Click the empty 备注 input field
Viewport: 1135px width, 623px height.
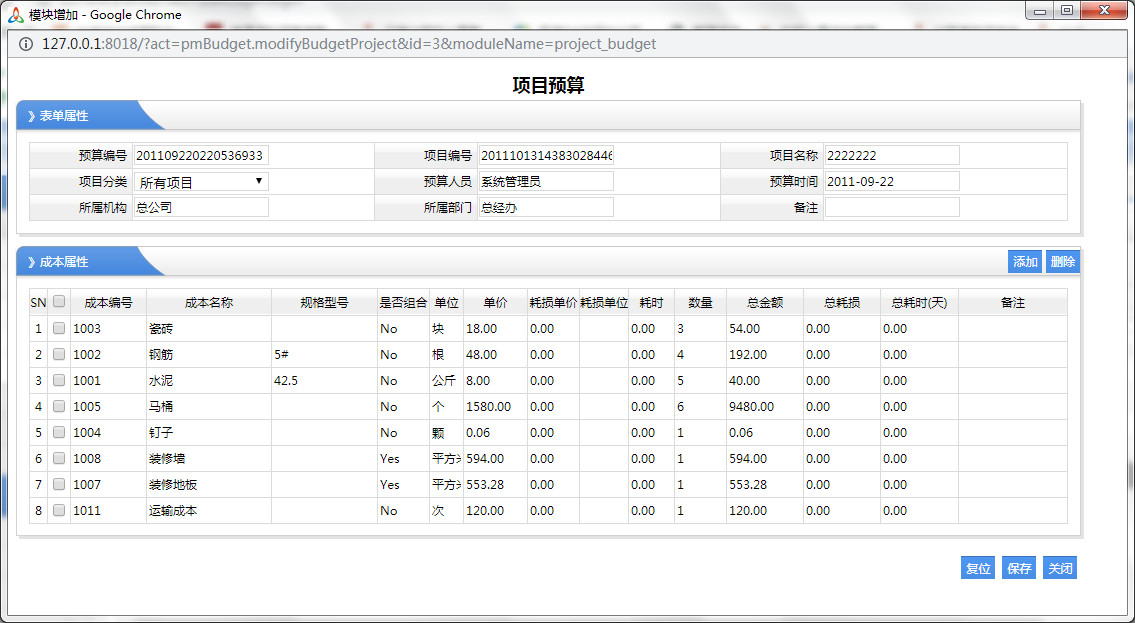(x=892, y=207)
